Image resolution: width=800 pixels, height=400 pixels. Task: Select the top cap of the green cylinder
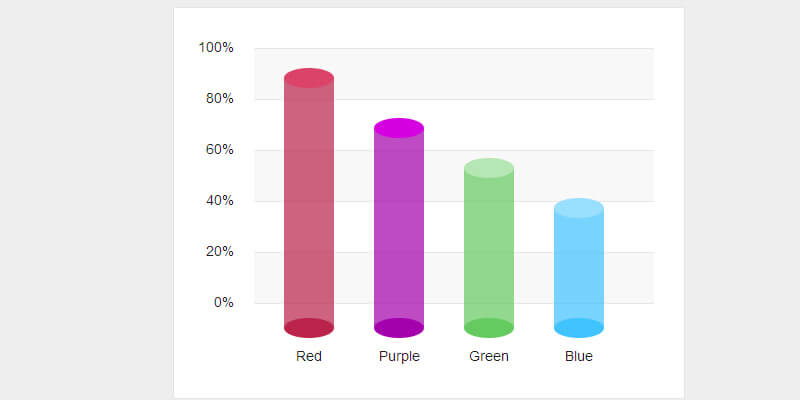click(x=489, y=168)
